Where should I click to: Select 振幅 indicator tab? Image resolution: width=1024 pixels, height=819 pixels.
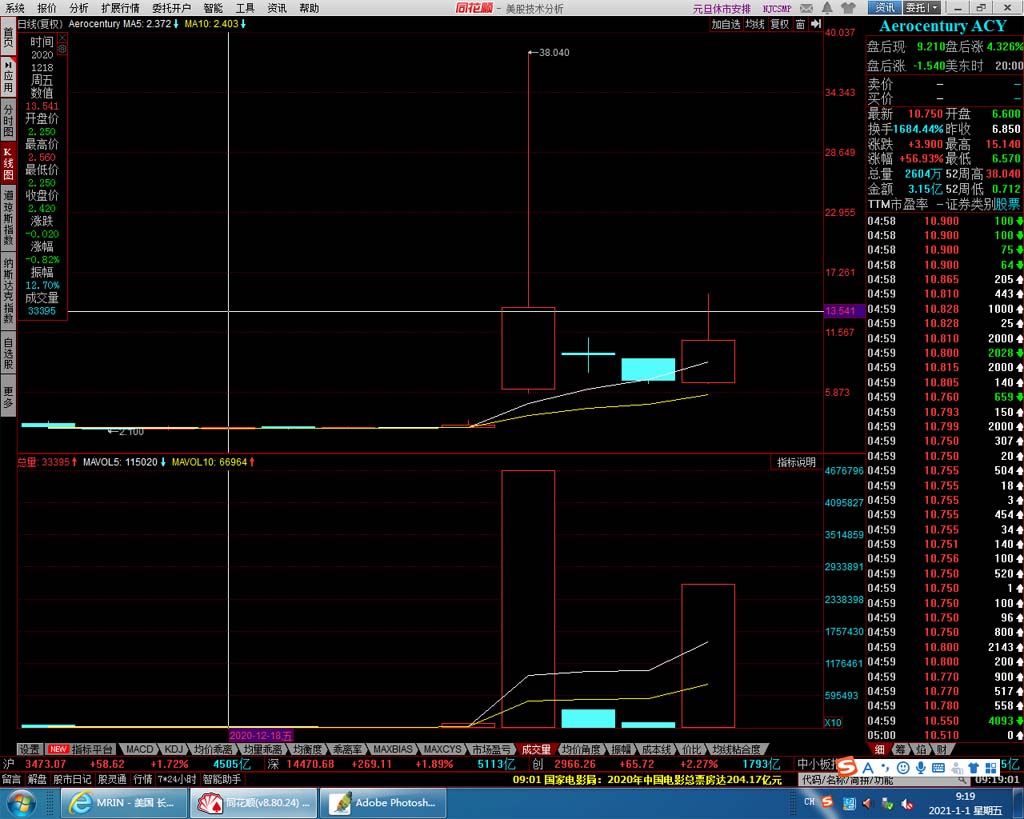pyautogui.click(x=621, y=749)
